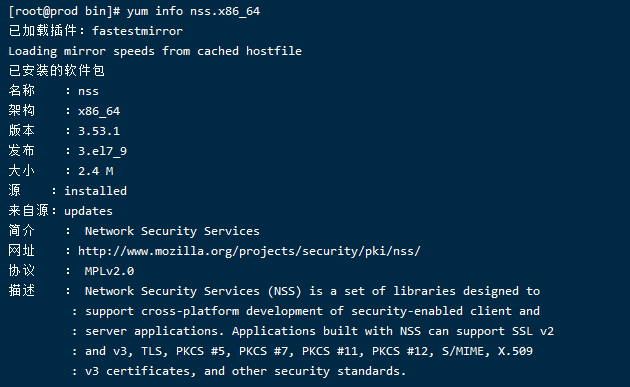This screenshot has height=387, width=630.
Task: Click the fastestmirror plugin name
Action: pos(137,31)
